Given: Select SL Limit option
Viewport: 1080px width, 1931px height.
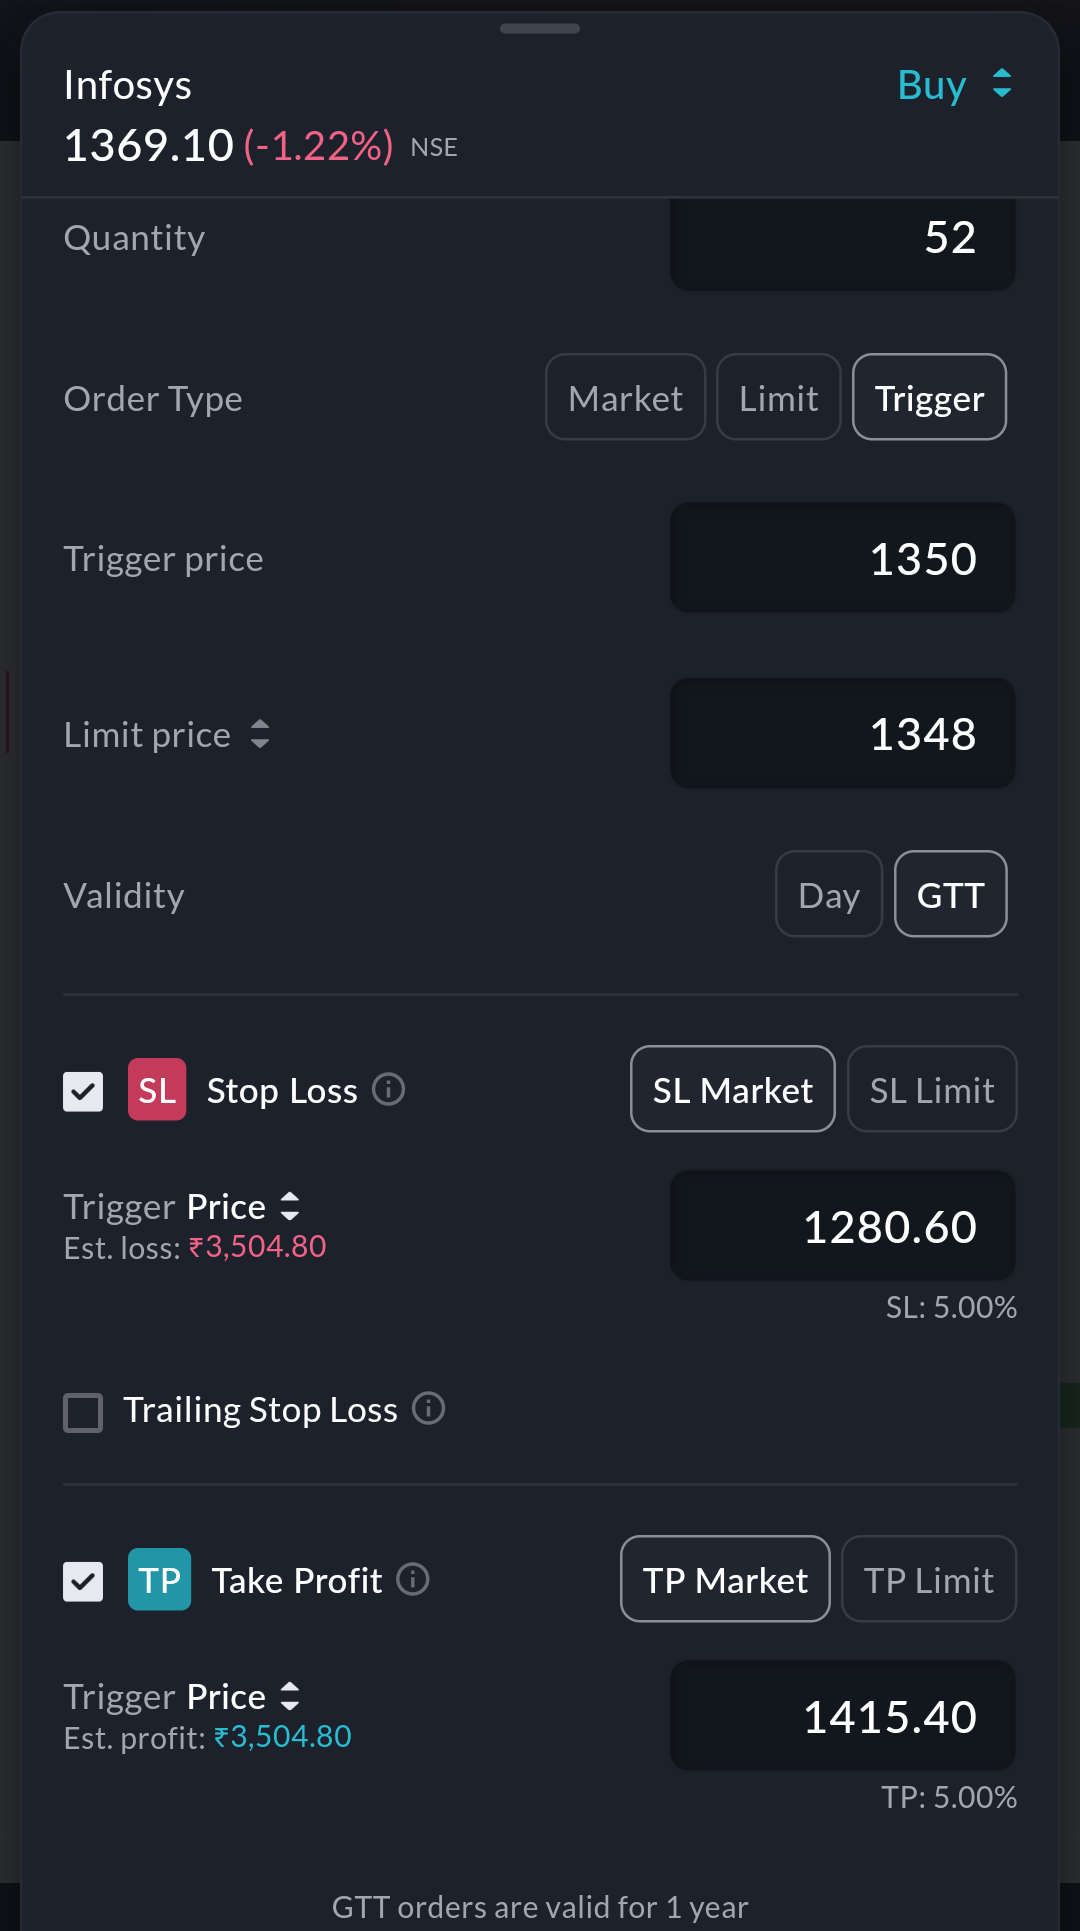Looking at the screenshot, I should pos(932,1089).
